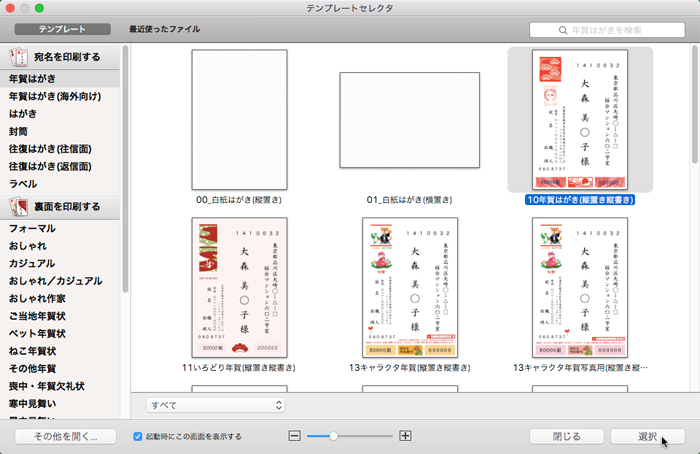Switch to 最近使ったファイル tab
The height and width of the screenshot is (454, 700).
click(x=165, y=30)
